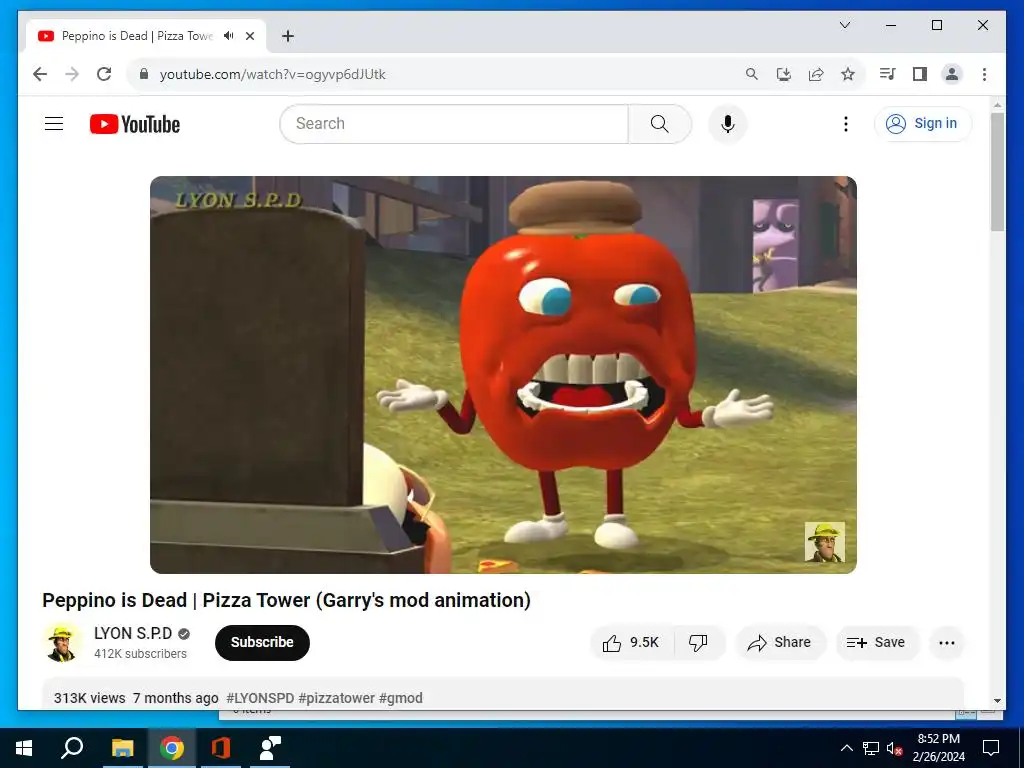Click the YouTube search magnifier button
1024x768 pixels.
660,123
